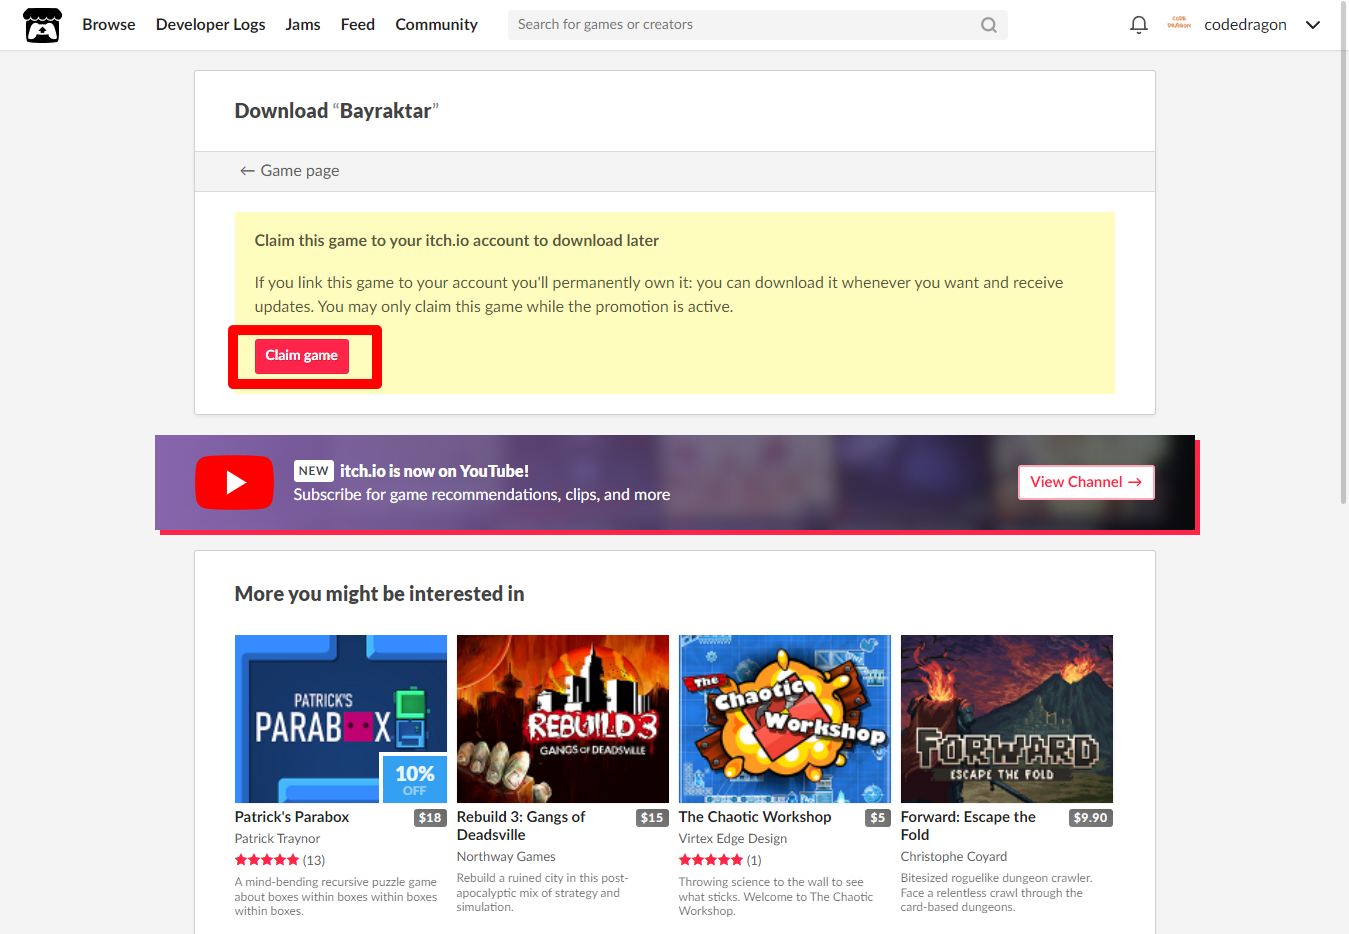Click the Patrick's Parabox cover image
The width and height of the screenshot is (1349, 934).
[x=341, y=719]
